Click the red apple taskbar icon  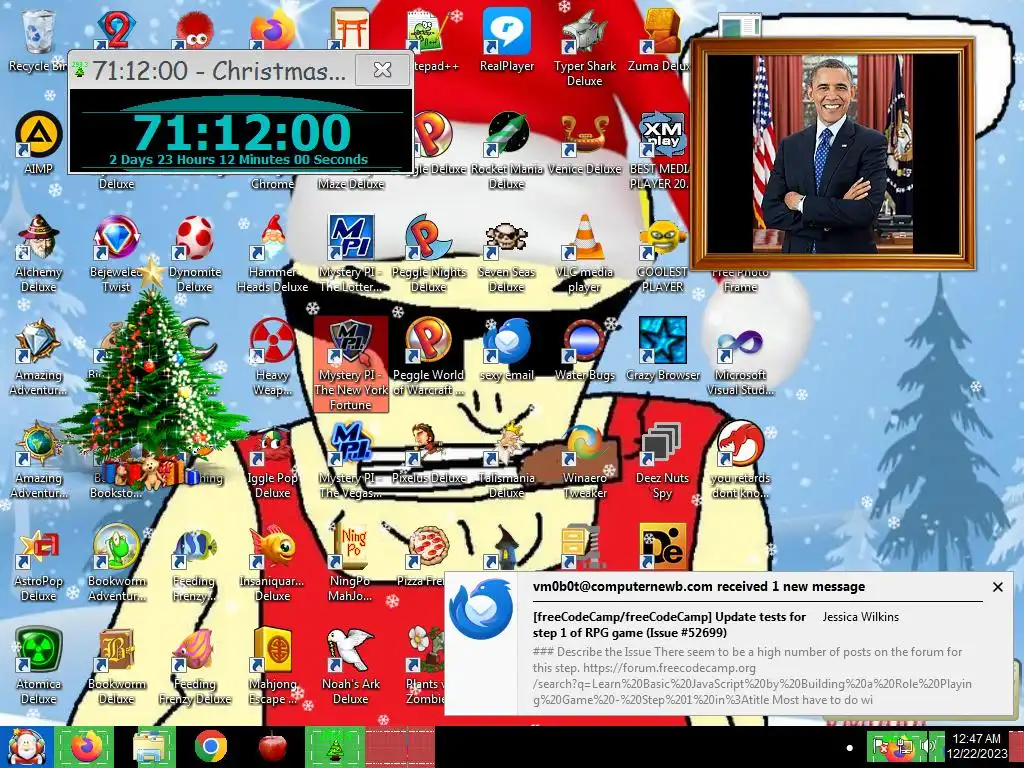(x=272, y=747)
